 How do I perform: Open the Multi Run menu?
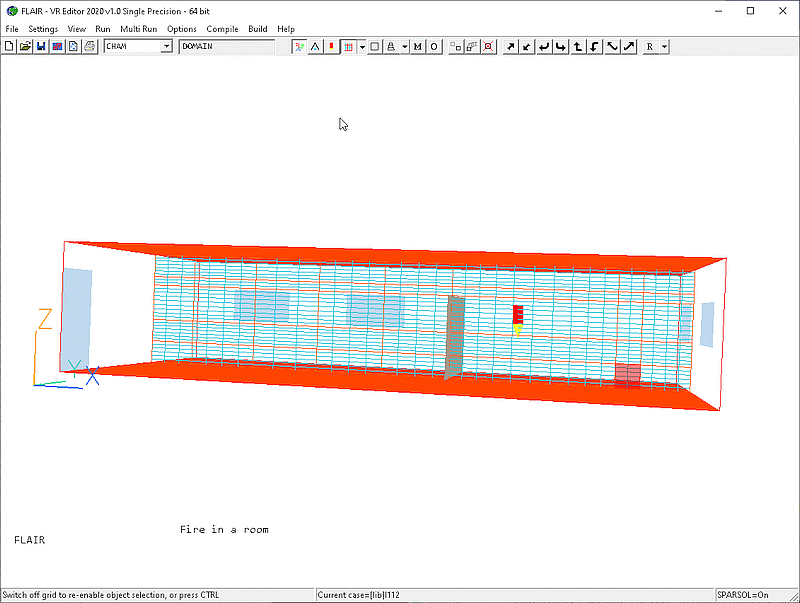point(138,29)
